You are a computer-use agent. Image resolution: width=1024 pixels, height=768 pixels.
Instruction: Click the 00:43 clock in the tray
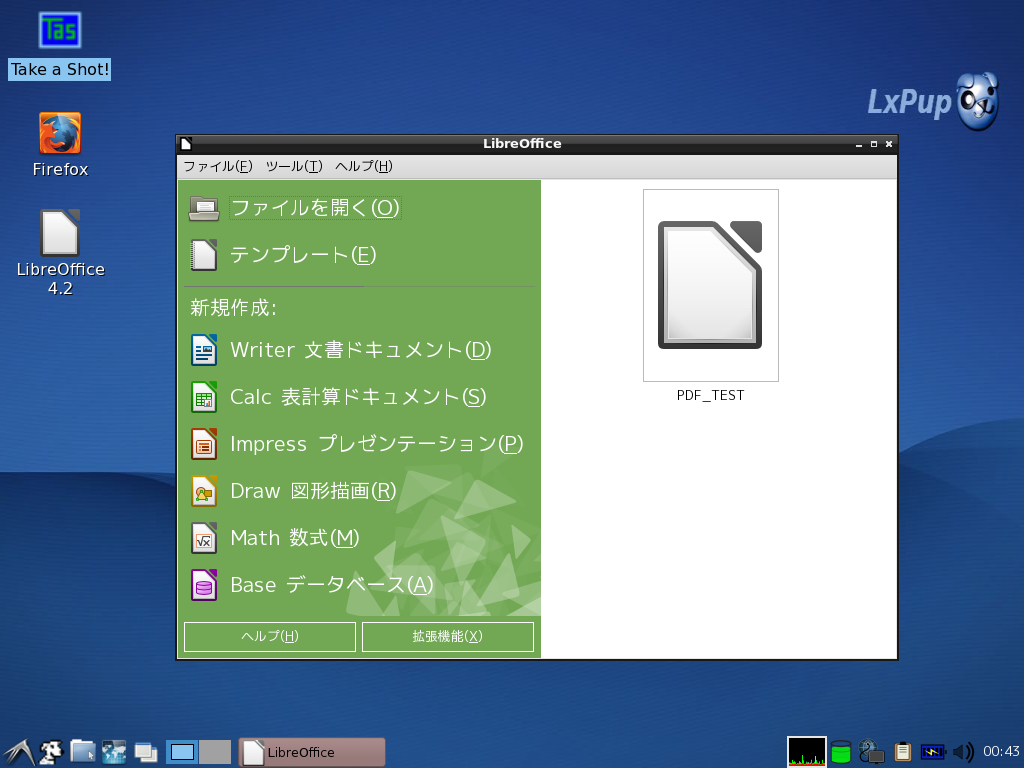click(x=1000, y=752)
